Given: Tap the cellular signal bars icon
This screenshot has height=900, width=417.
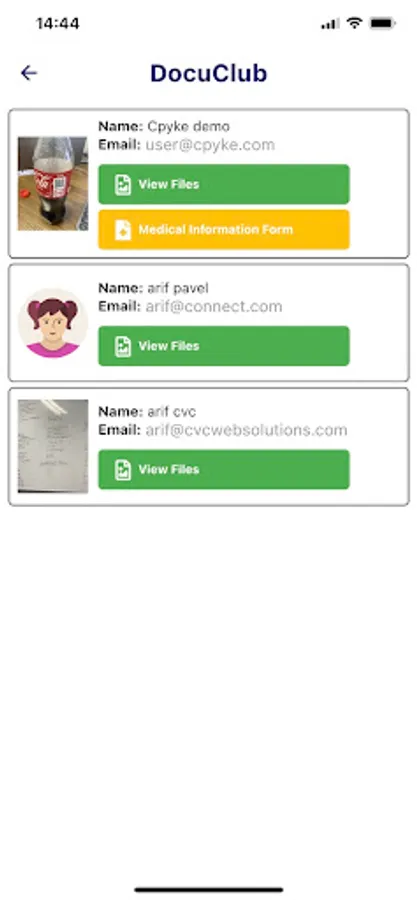Looking at the screenshot, I should (330, 24).
